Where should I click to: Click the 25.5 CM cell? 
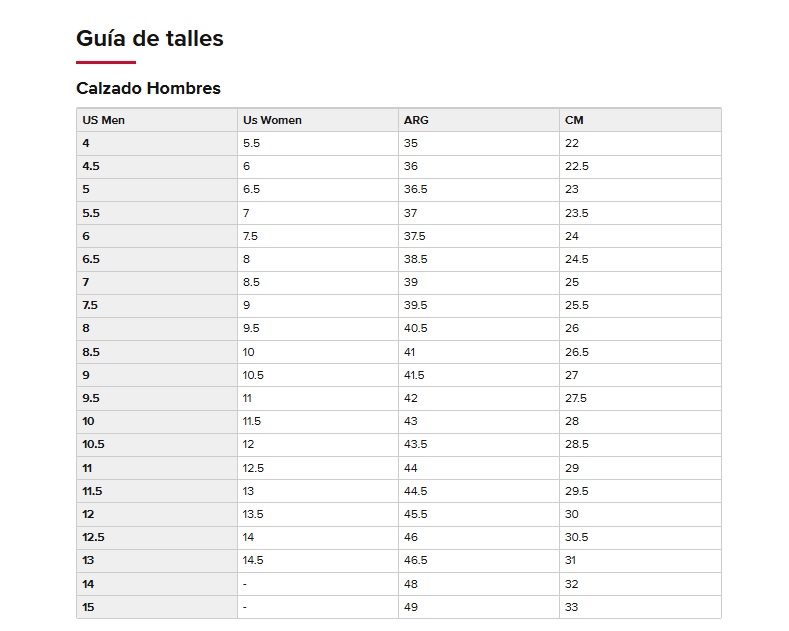577,305
